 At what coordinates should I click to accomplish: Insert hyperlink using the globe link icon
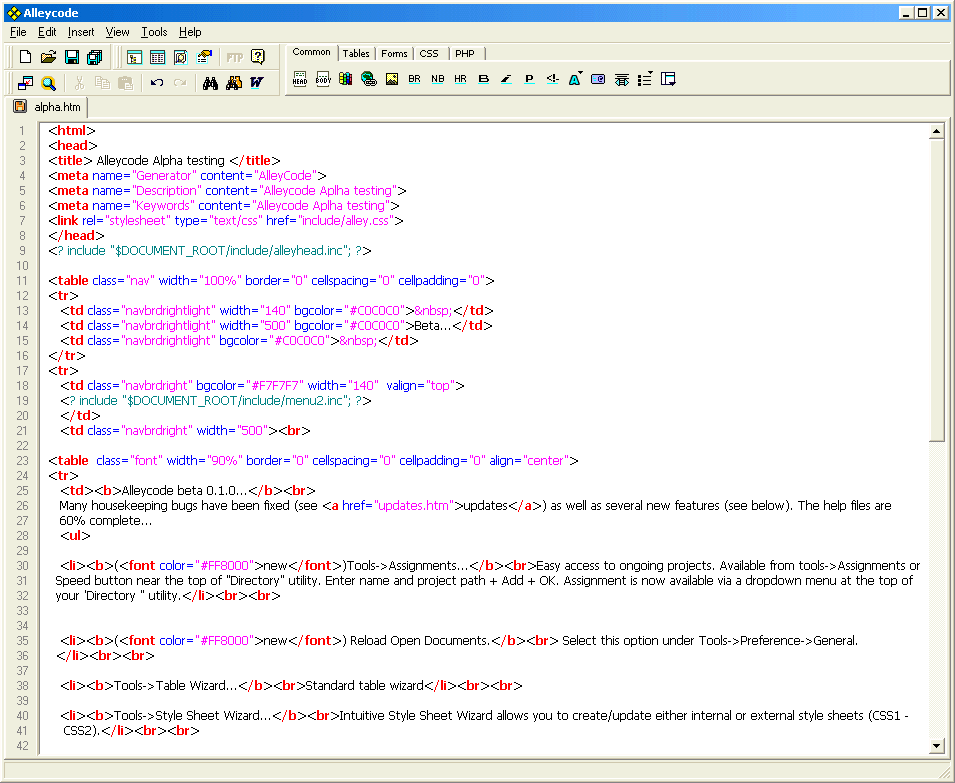coord(368,79)
